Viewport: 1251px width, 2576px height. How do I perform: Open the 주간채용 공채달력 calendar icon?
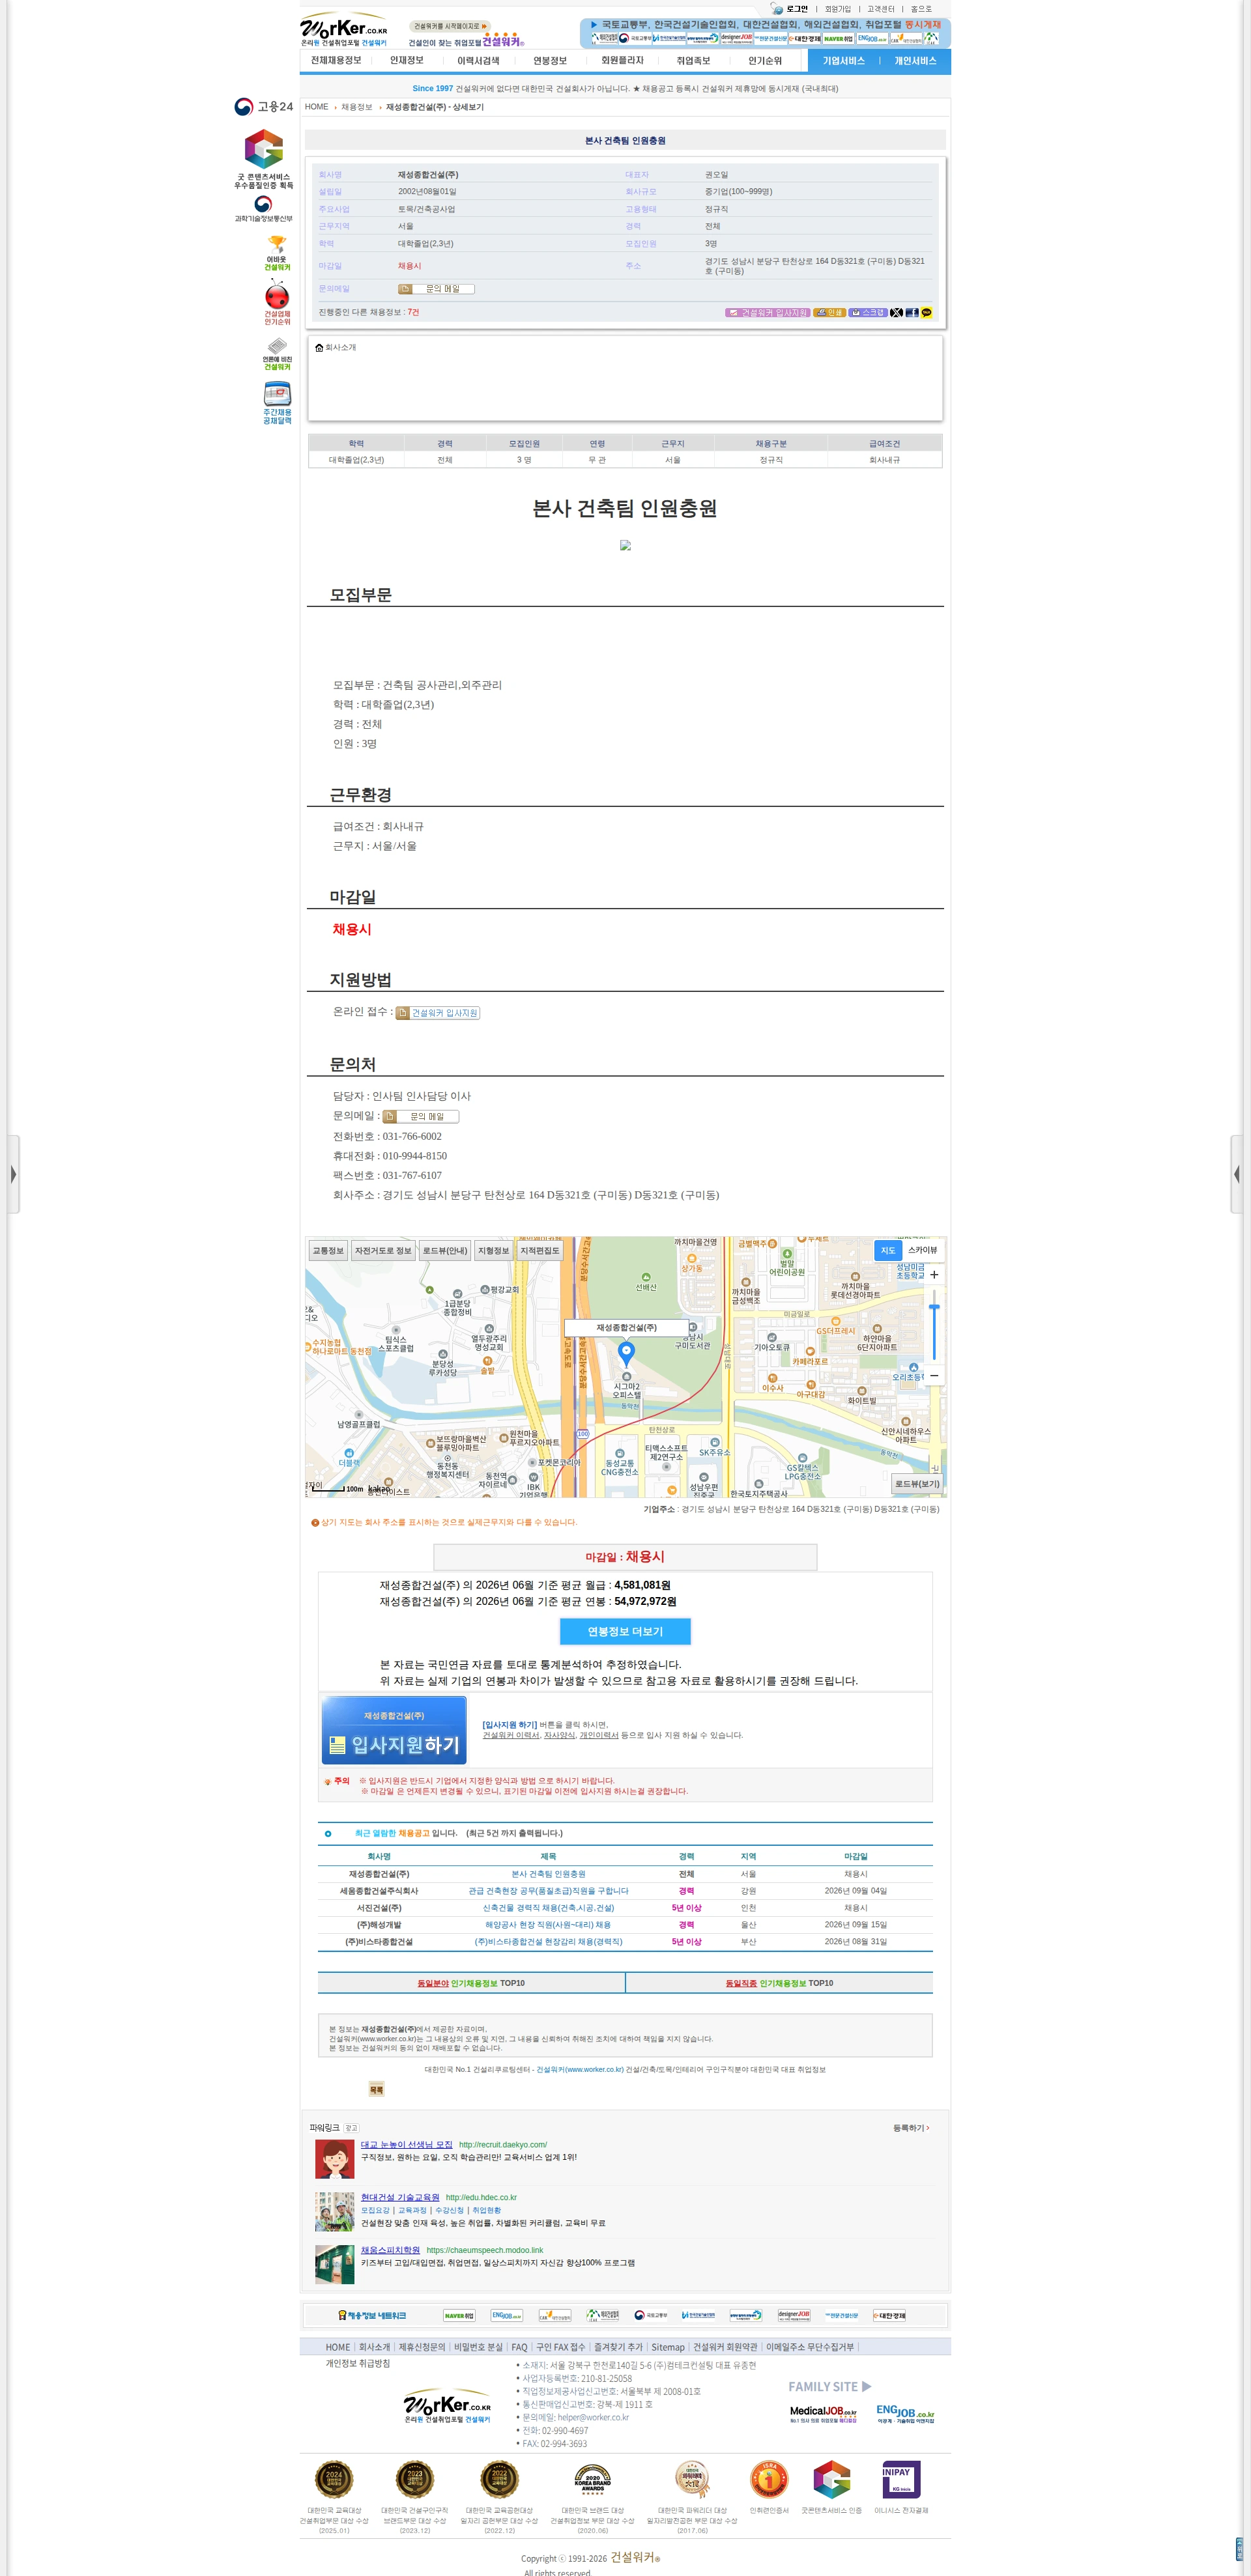[x=277, y=403]
